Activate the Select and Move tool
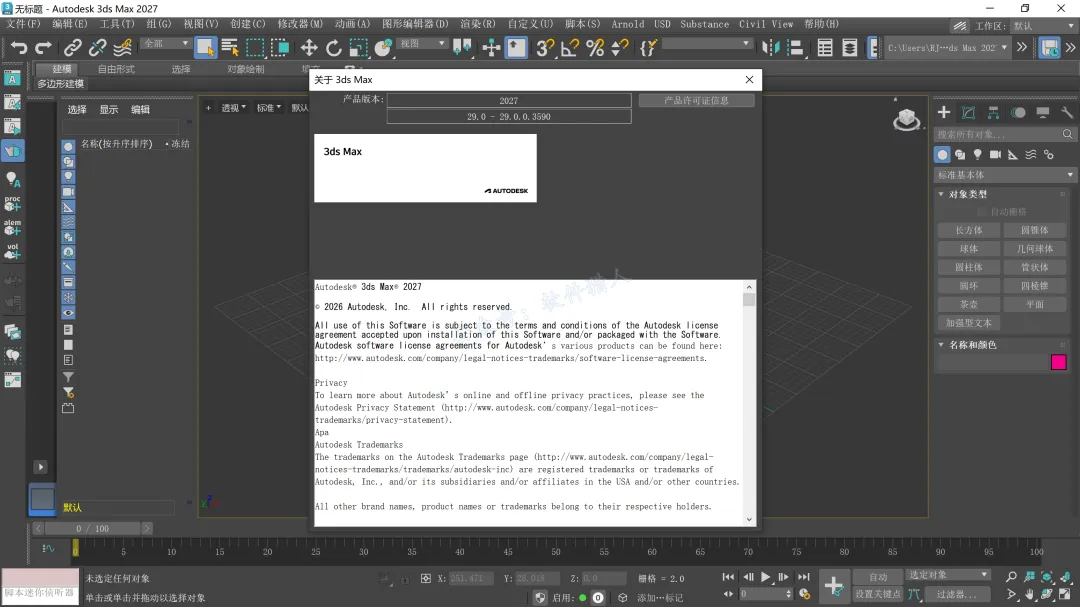 309,48
